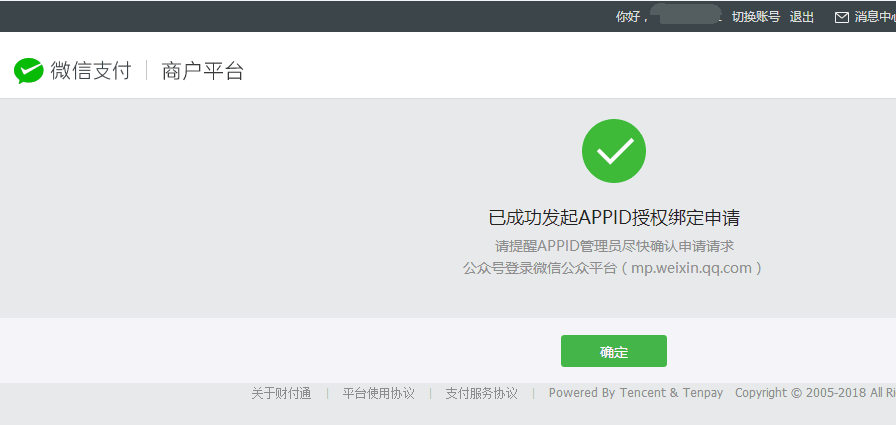Click the green success checkmark circle
896x425 pixels.
click(613, 151)
